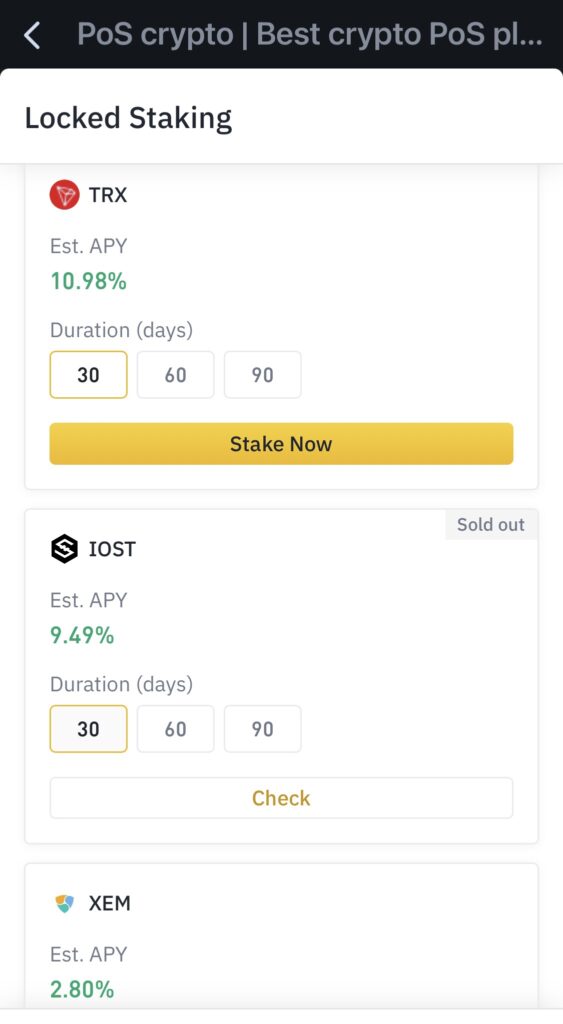Image resolution: width=563 pixels, height=1024 pixels.
Task: Choose 90 days duration for TRX
Action: pos(263,375)
